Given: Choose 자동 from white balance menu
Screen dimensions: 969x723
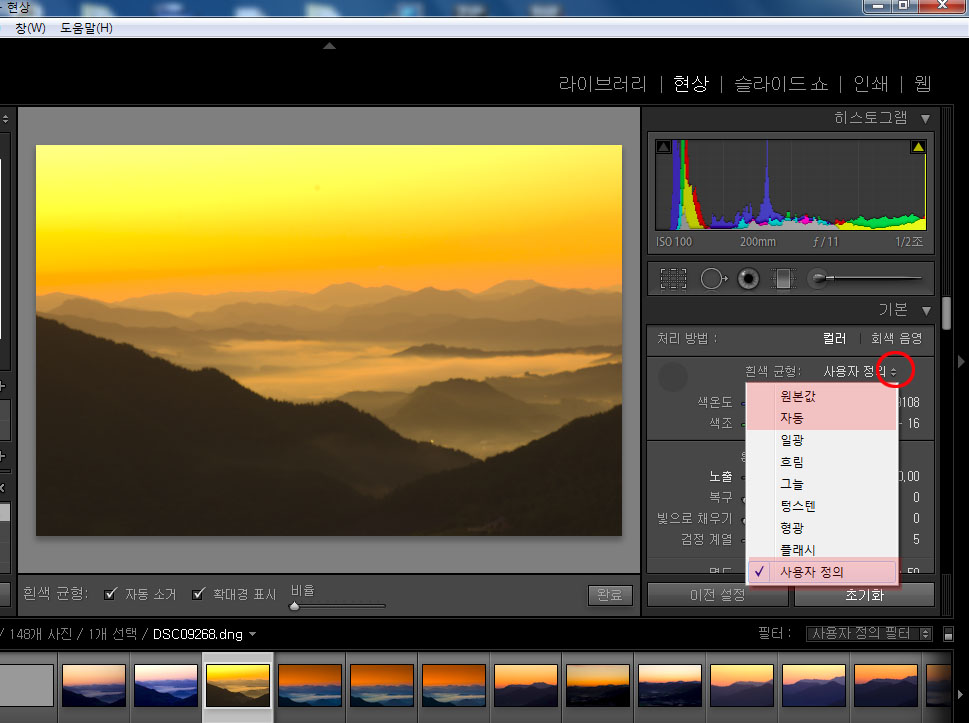Looking at the screenshot, I should coord(792,418).
